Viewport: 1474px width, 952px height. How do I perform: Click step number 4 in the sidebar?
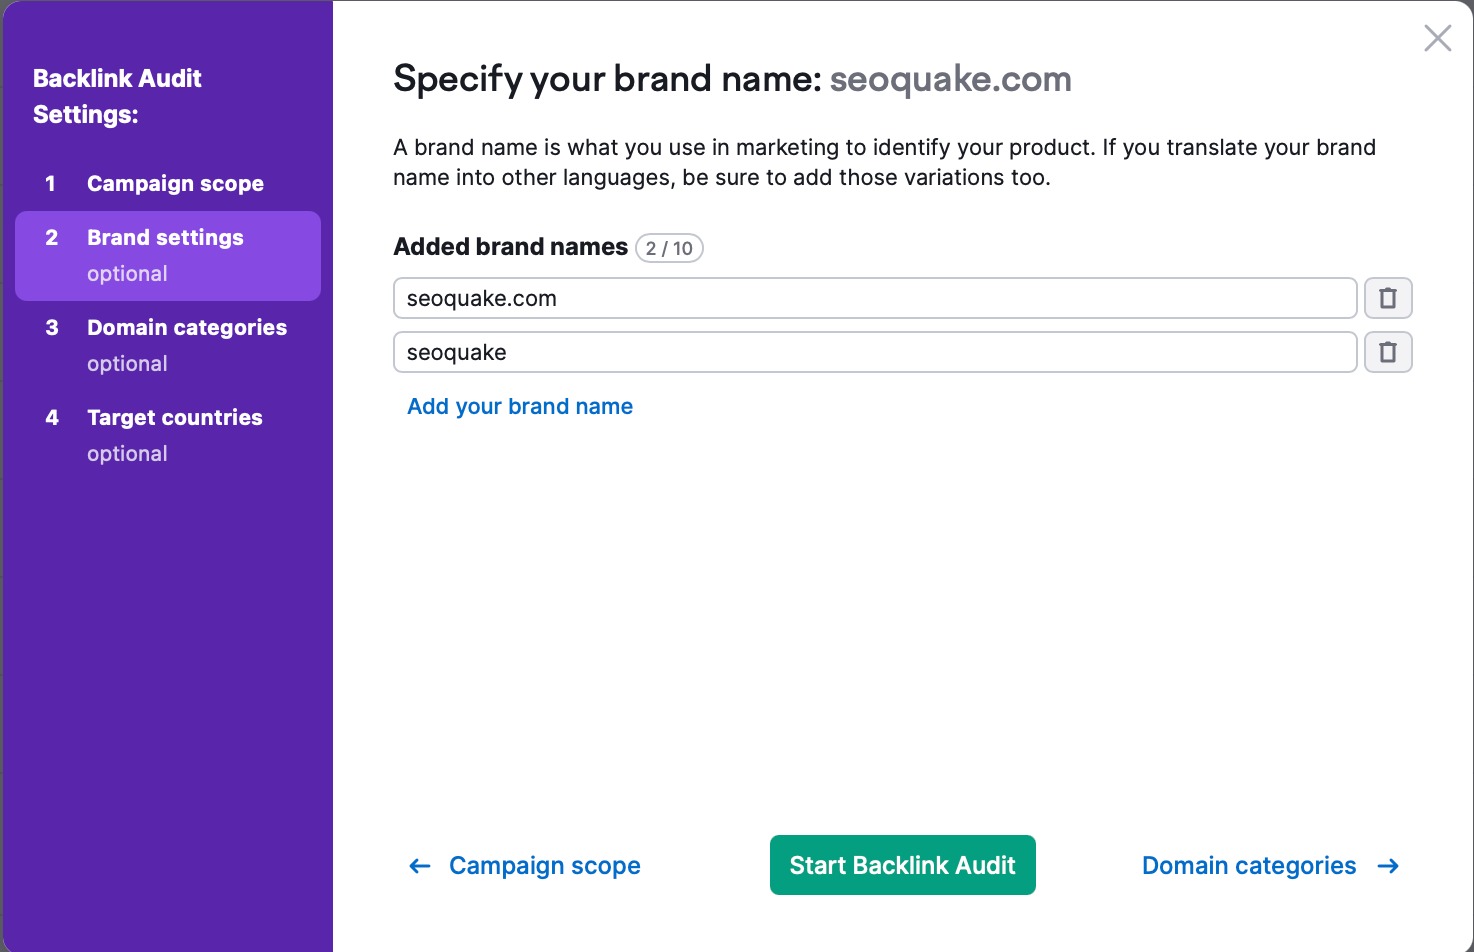(x=52, y=418)
